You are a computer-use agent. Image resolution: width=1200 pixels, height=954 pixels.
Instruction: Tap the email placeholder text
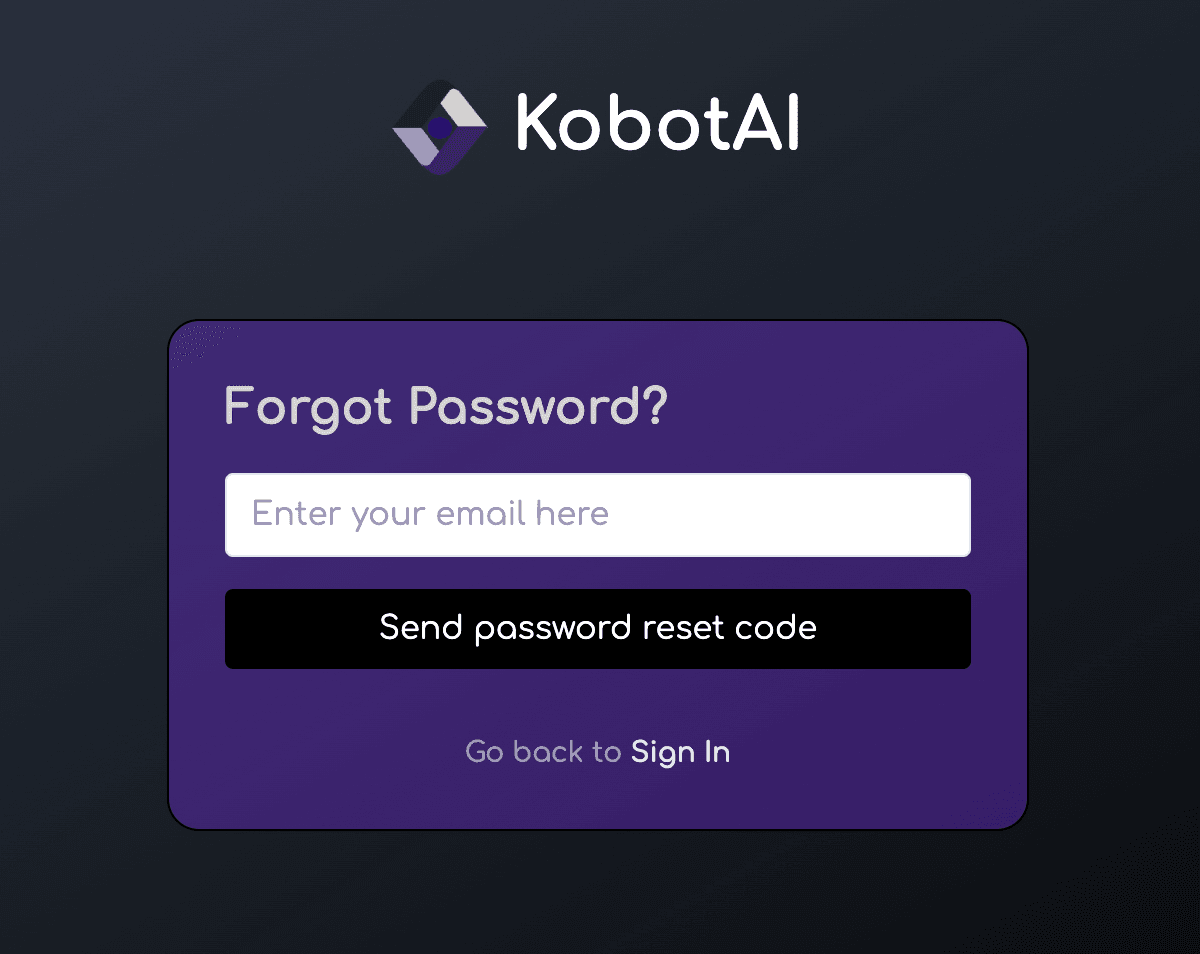[430, 514]
